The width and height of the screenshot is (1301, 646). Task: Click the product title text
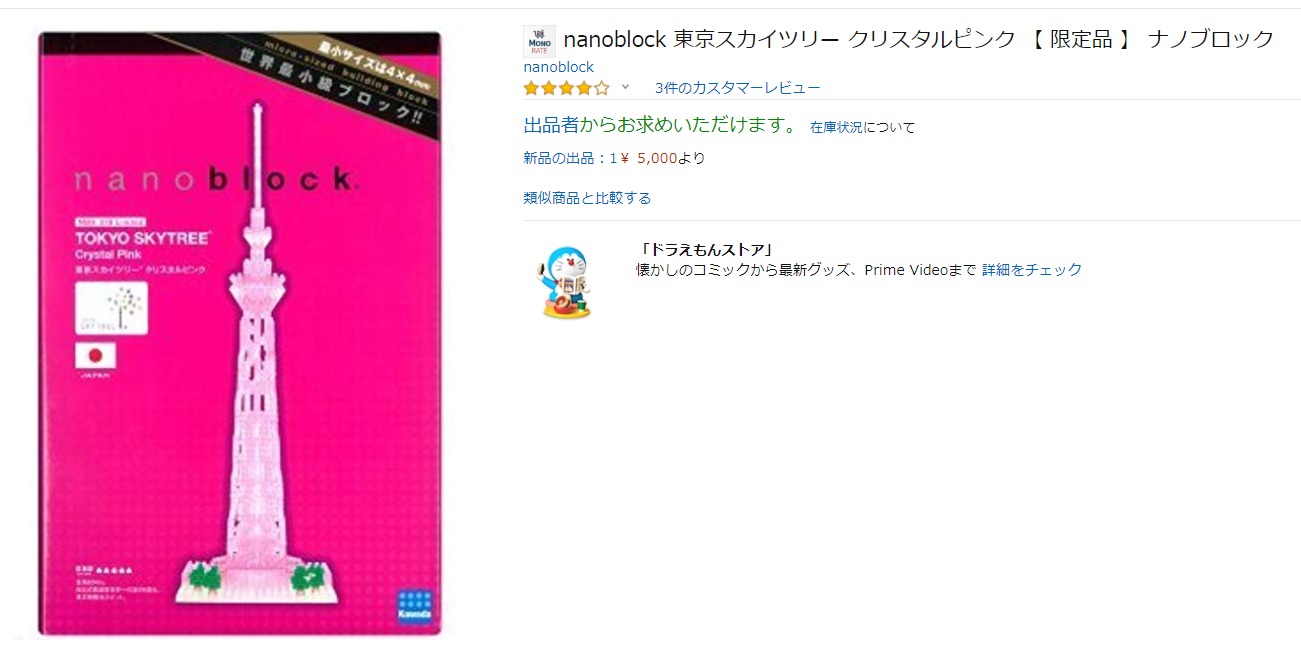click(x=919, y=39)
